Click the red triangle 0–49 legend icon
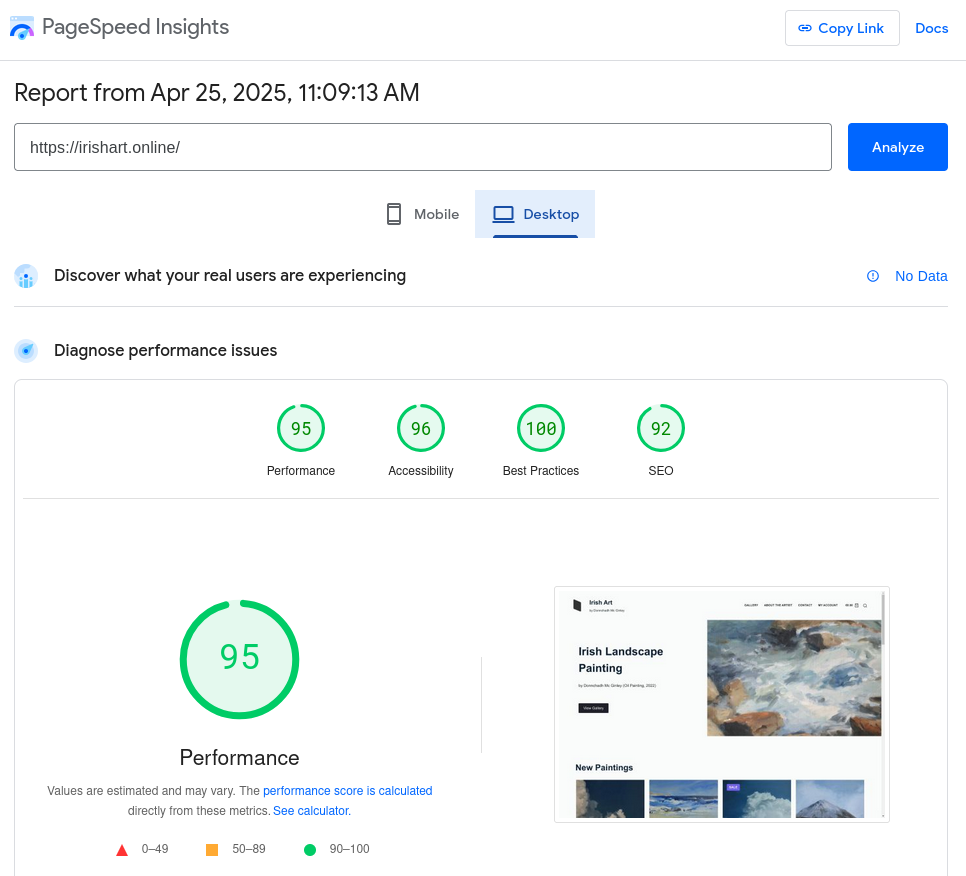This screenshot has width=966, height=876. pyautogui.click(x=122, y=850)
